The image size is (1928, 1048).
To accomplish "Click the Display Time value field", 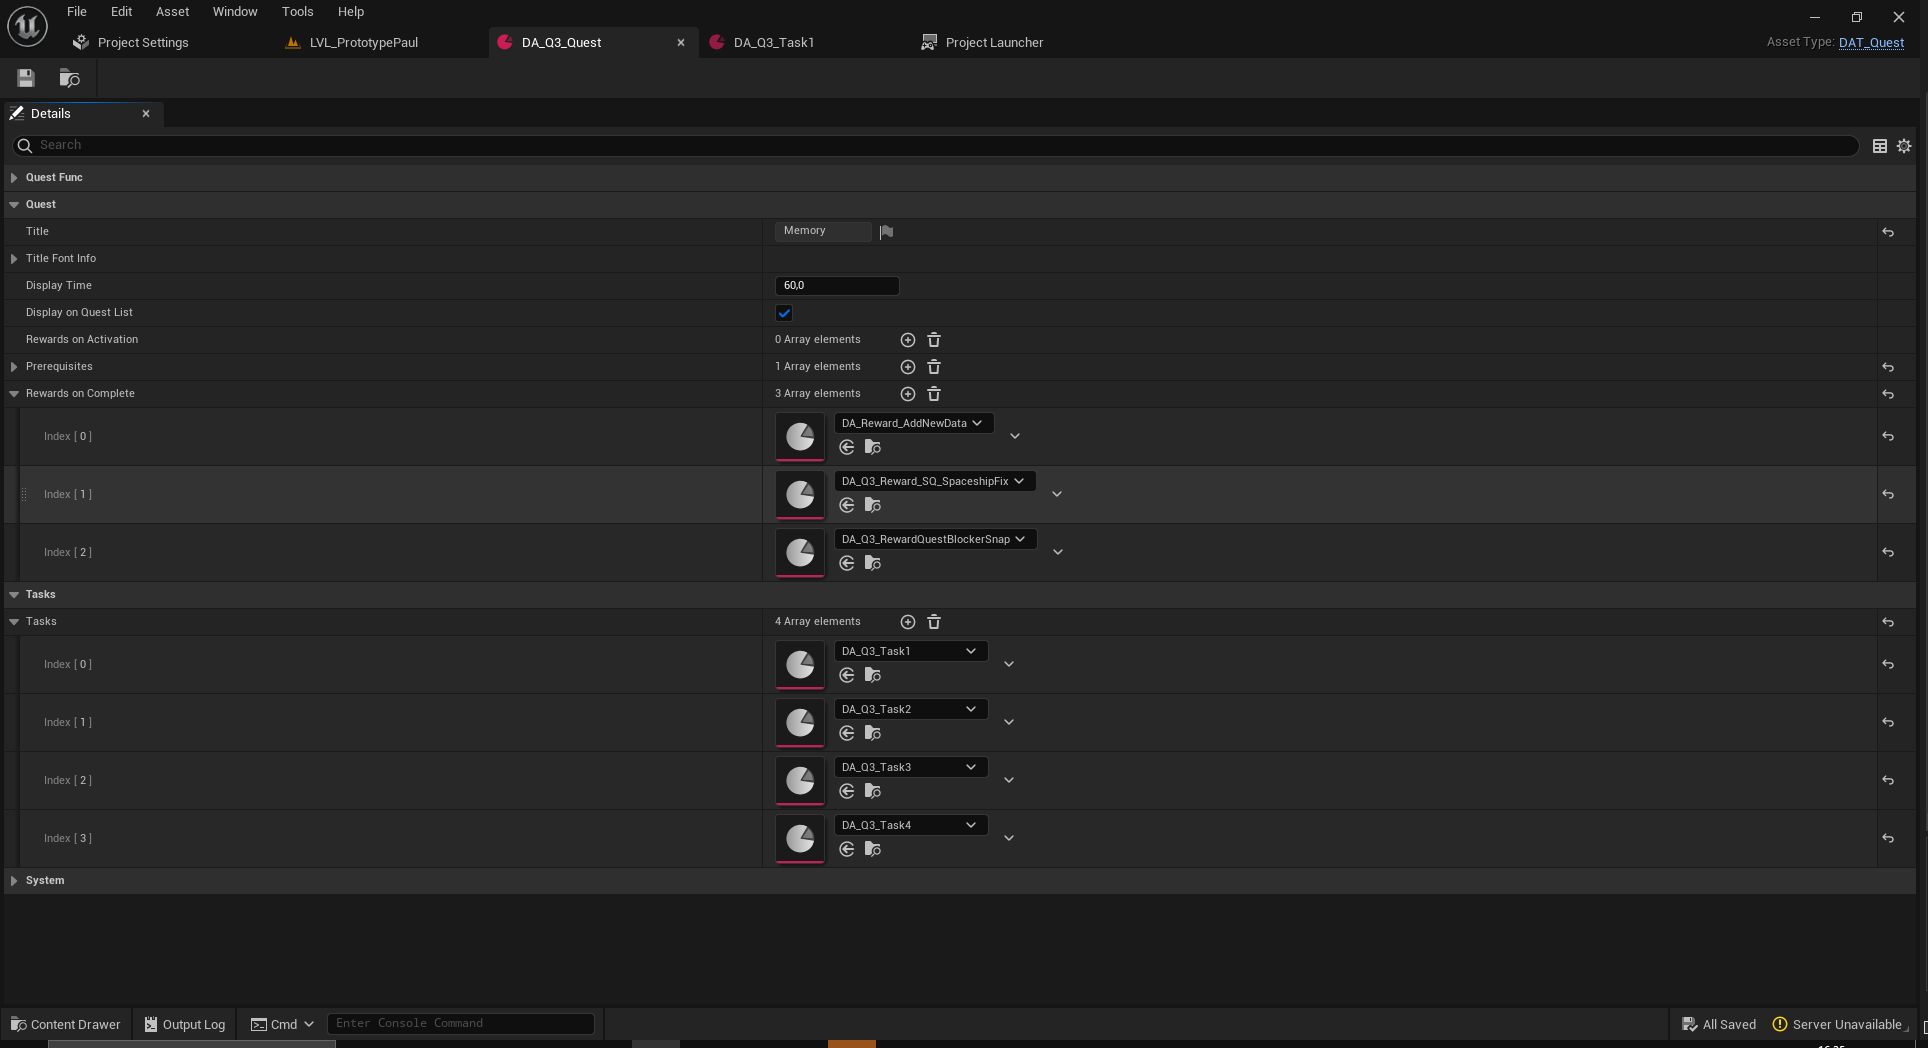I will click(x=836, y=286).
